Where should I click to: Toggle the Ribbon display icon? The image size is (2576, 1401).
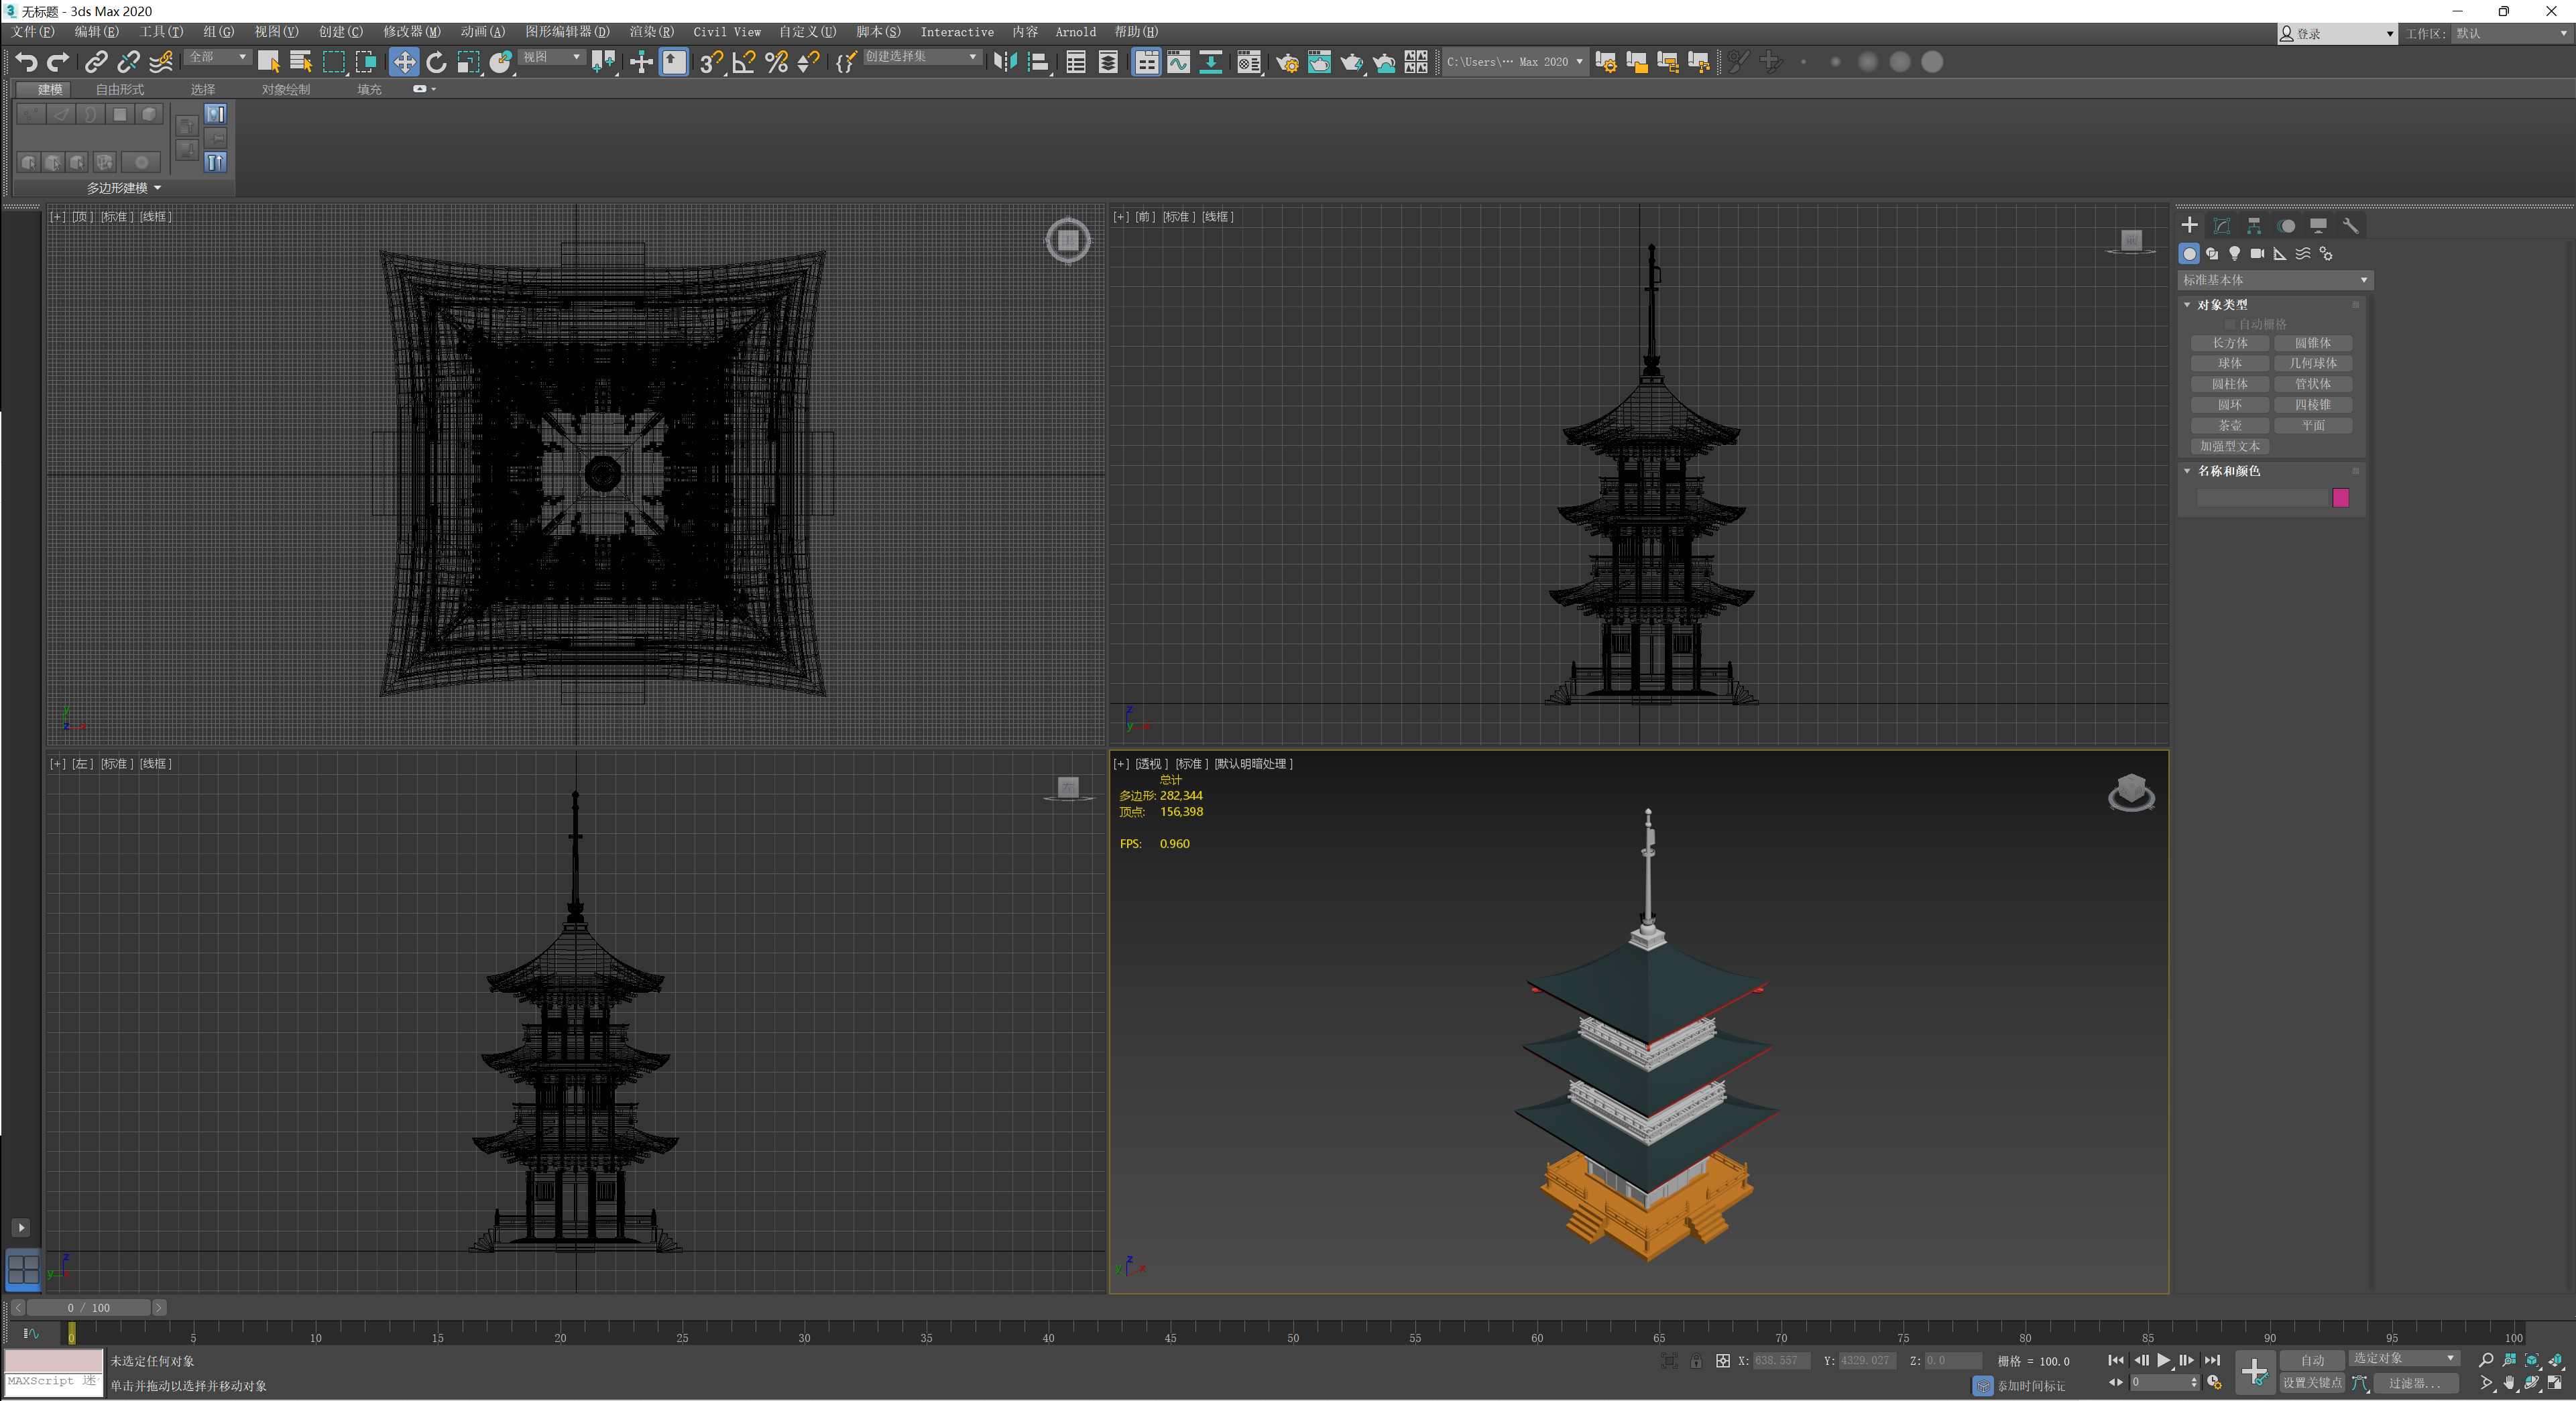(1146, 62)
